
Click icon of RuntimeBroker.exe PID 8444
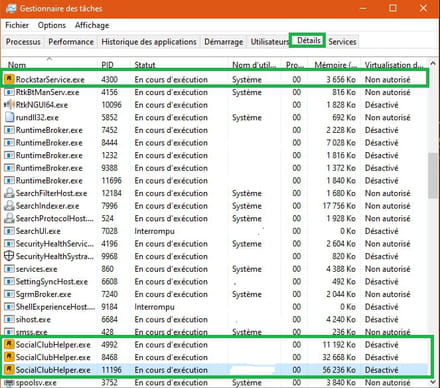pos(9,143)
